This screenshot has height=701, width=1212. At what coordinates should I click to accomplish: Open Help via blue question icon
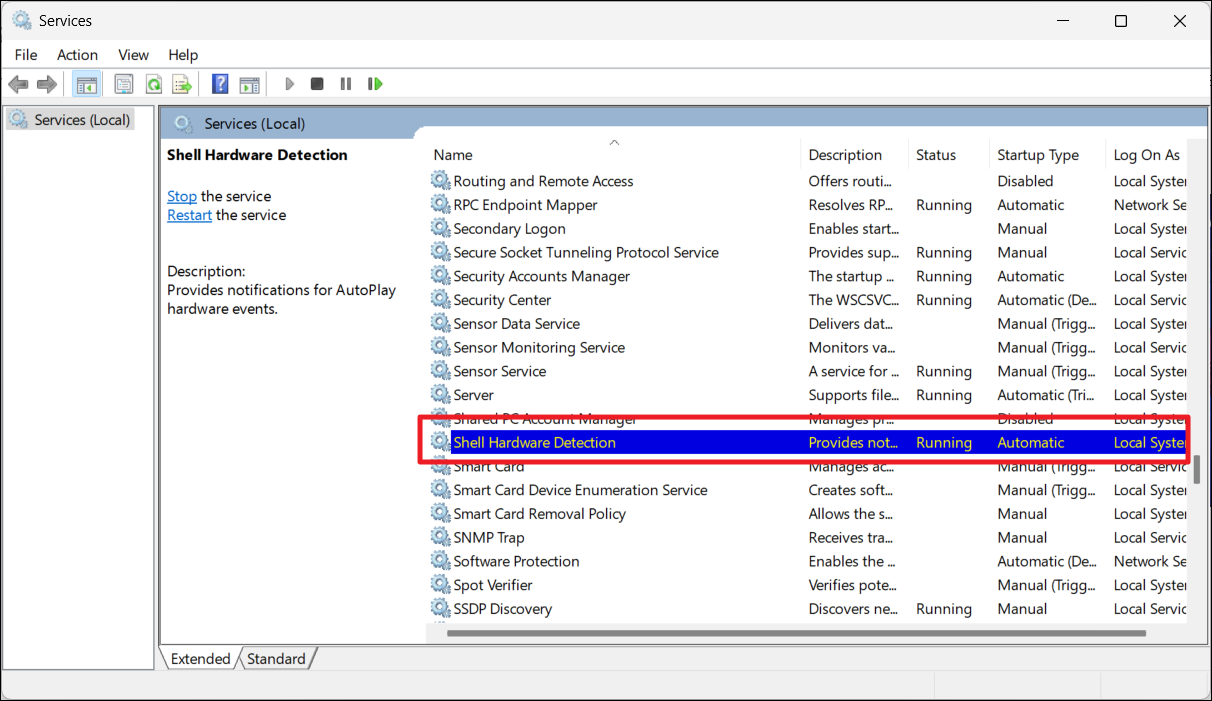point(220,84)
